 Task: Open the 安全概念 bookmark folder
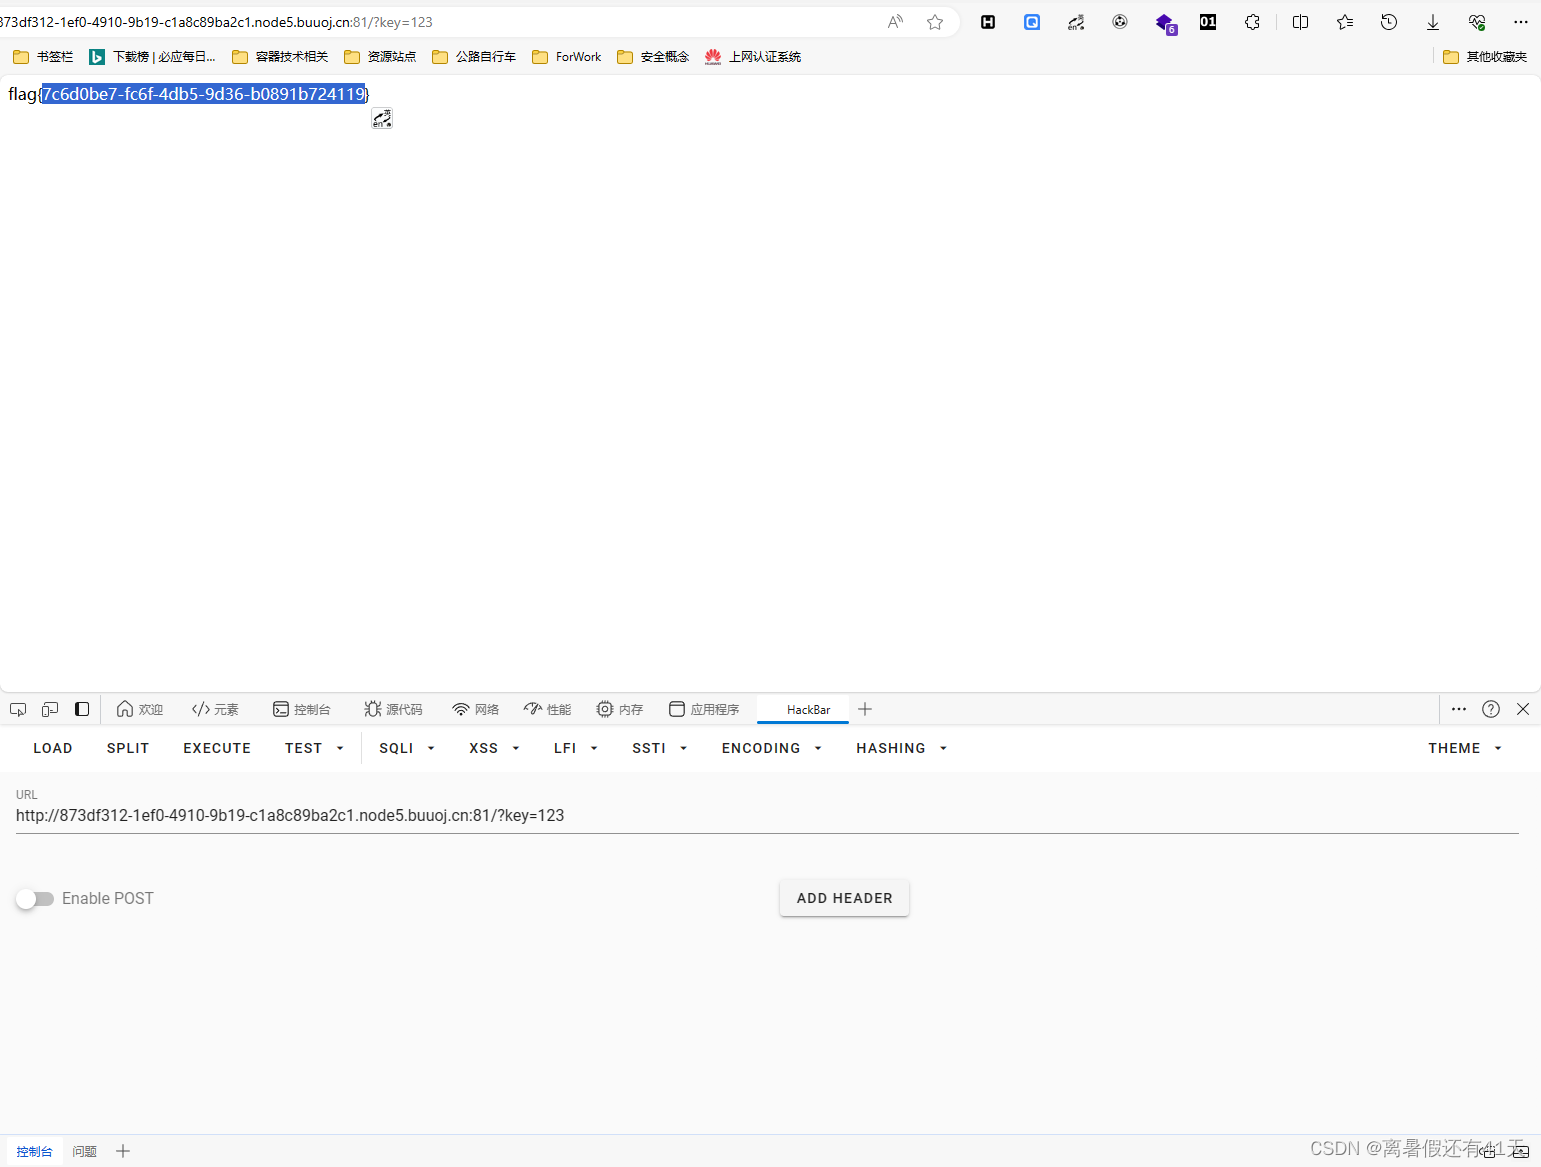coord(653,57)
